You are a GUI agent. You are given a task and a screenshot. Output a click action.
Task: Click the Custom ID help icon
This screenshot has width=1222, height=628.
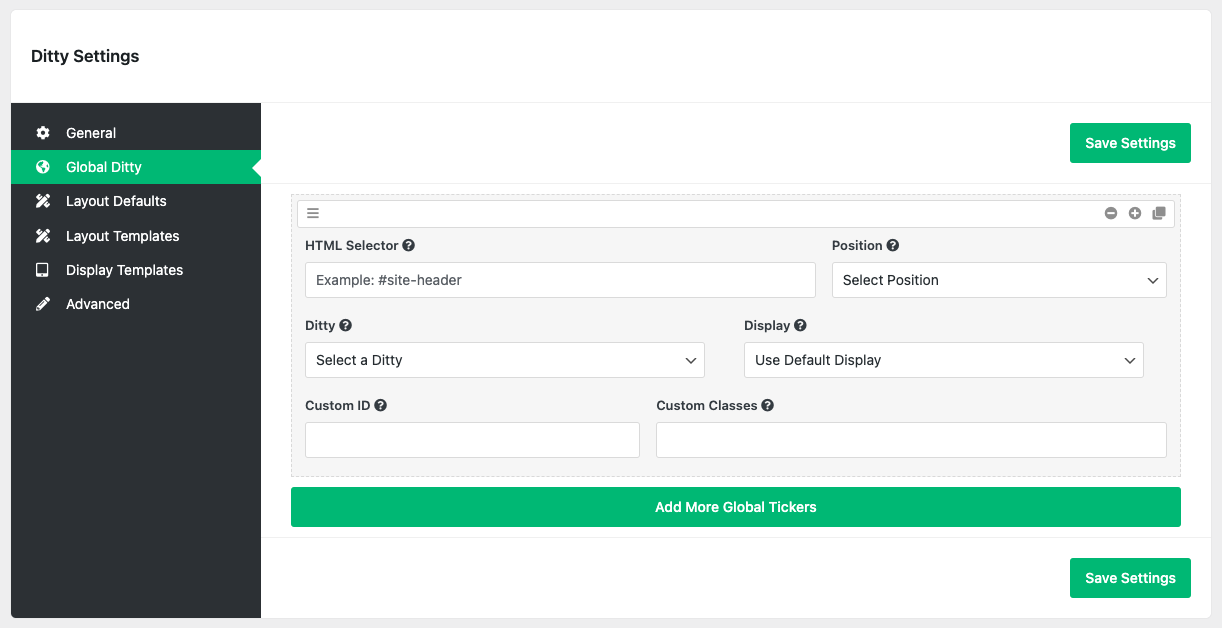tap(381, 405)
